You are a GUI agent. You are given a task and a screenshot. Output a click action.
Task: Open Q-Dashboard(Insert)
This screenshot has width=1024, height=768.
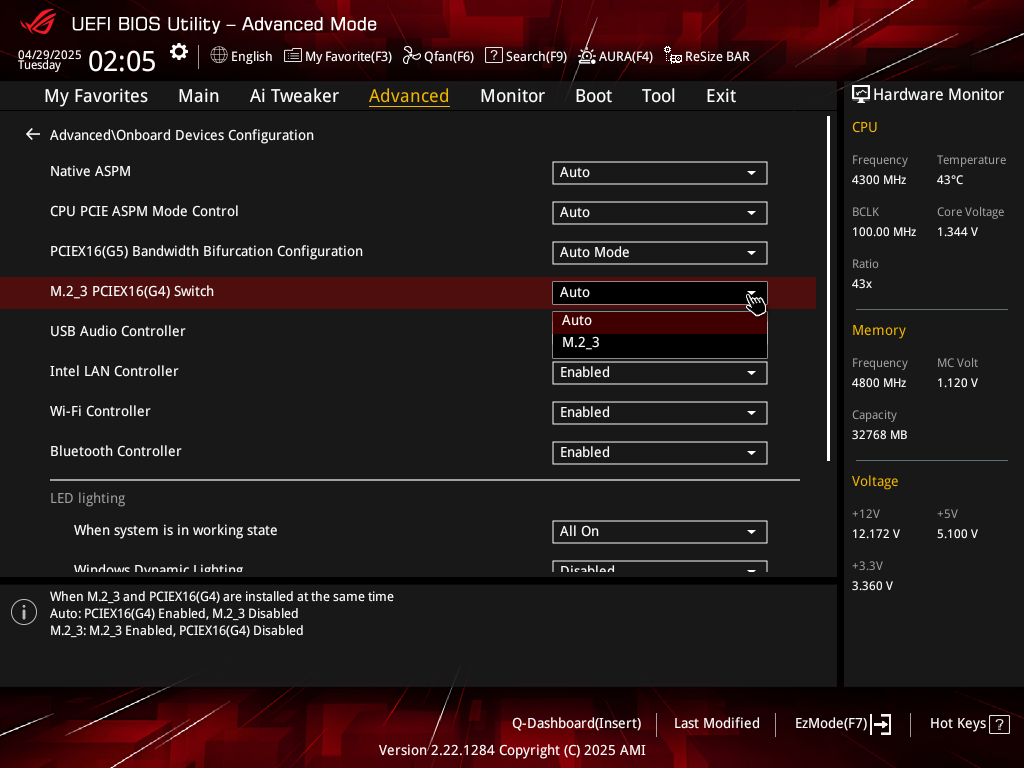tap(577, 724)
